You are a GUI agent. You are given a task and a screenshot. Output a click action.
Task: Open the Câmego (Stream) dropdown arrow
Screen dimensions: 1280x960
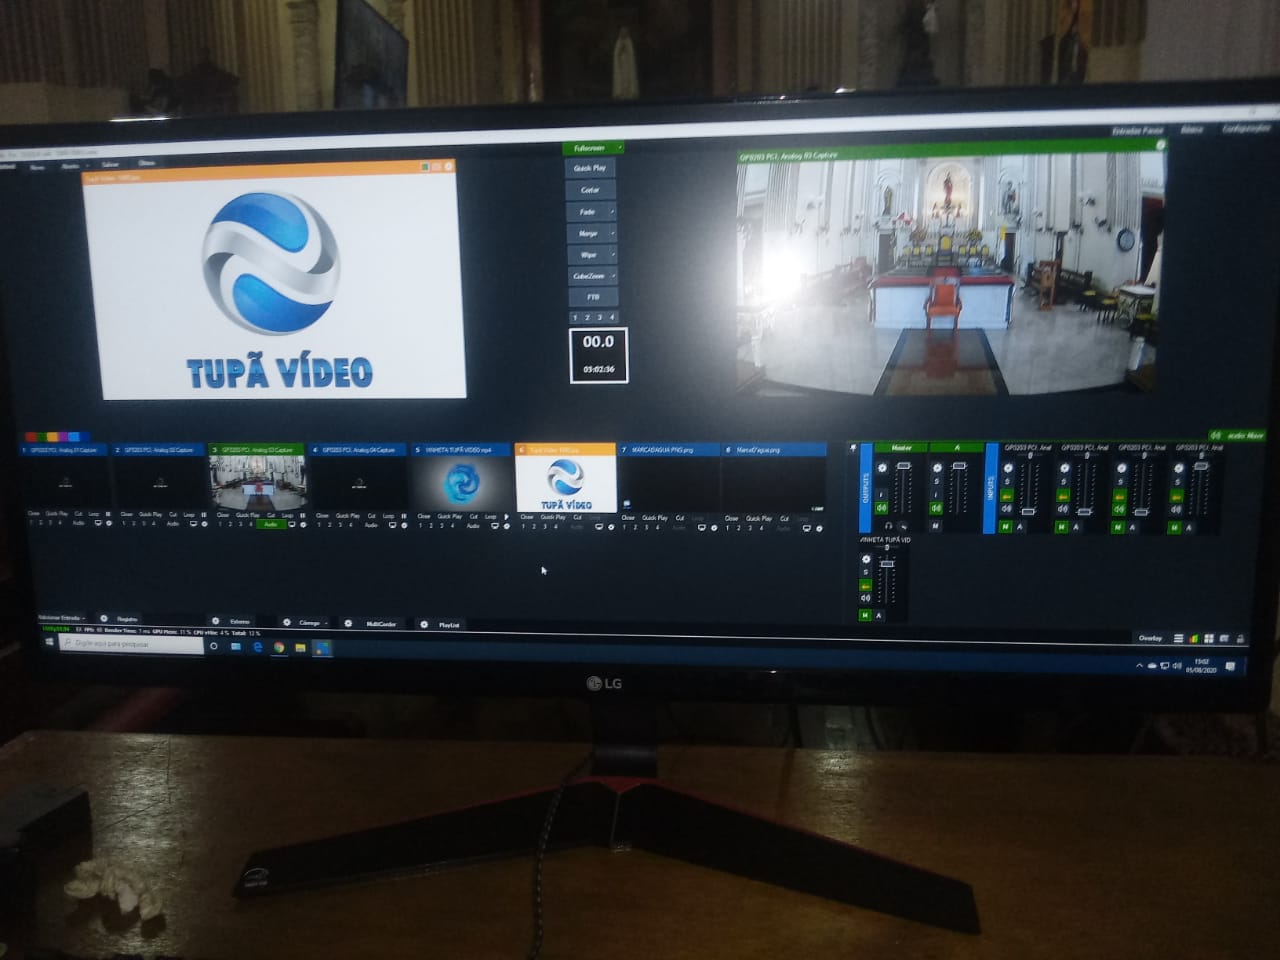pyautogui.click(x=326, y=622)
